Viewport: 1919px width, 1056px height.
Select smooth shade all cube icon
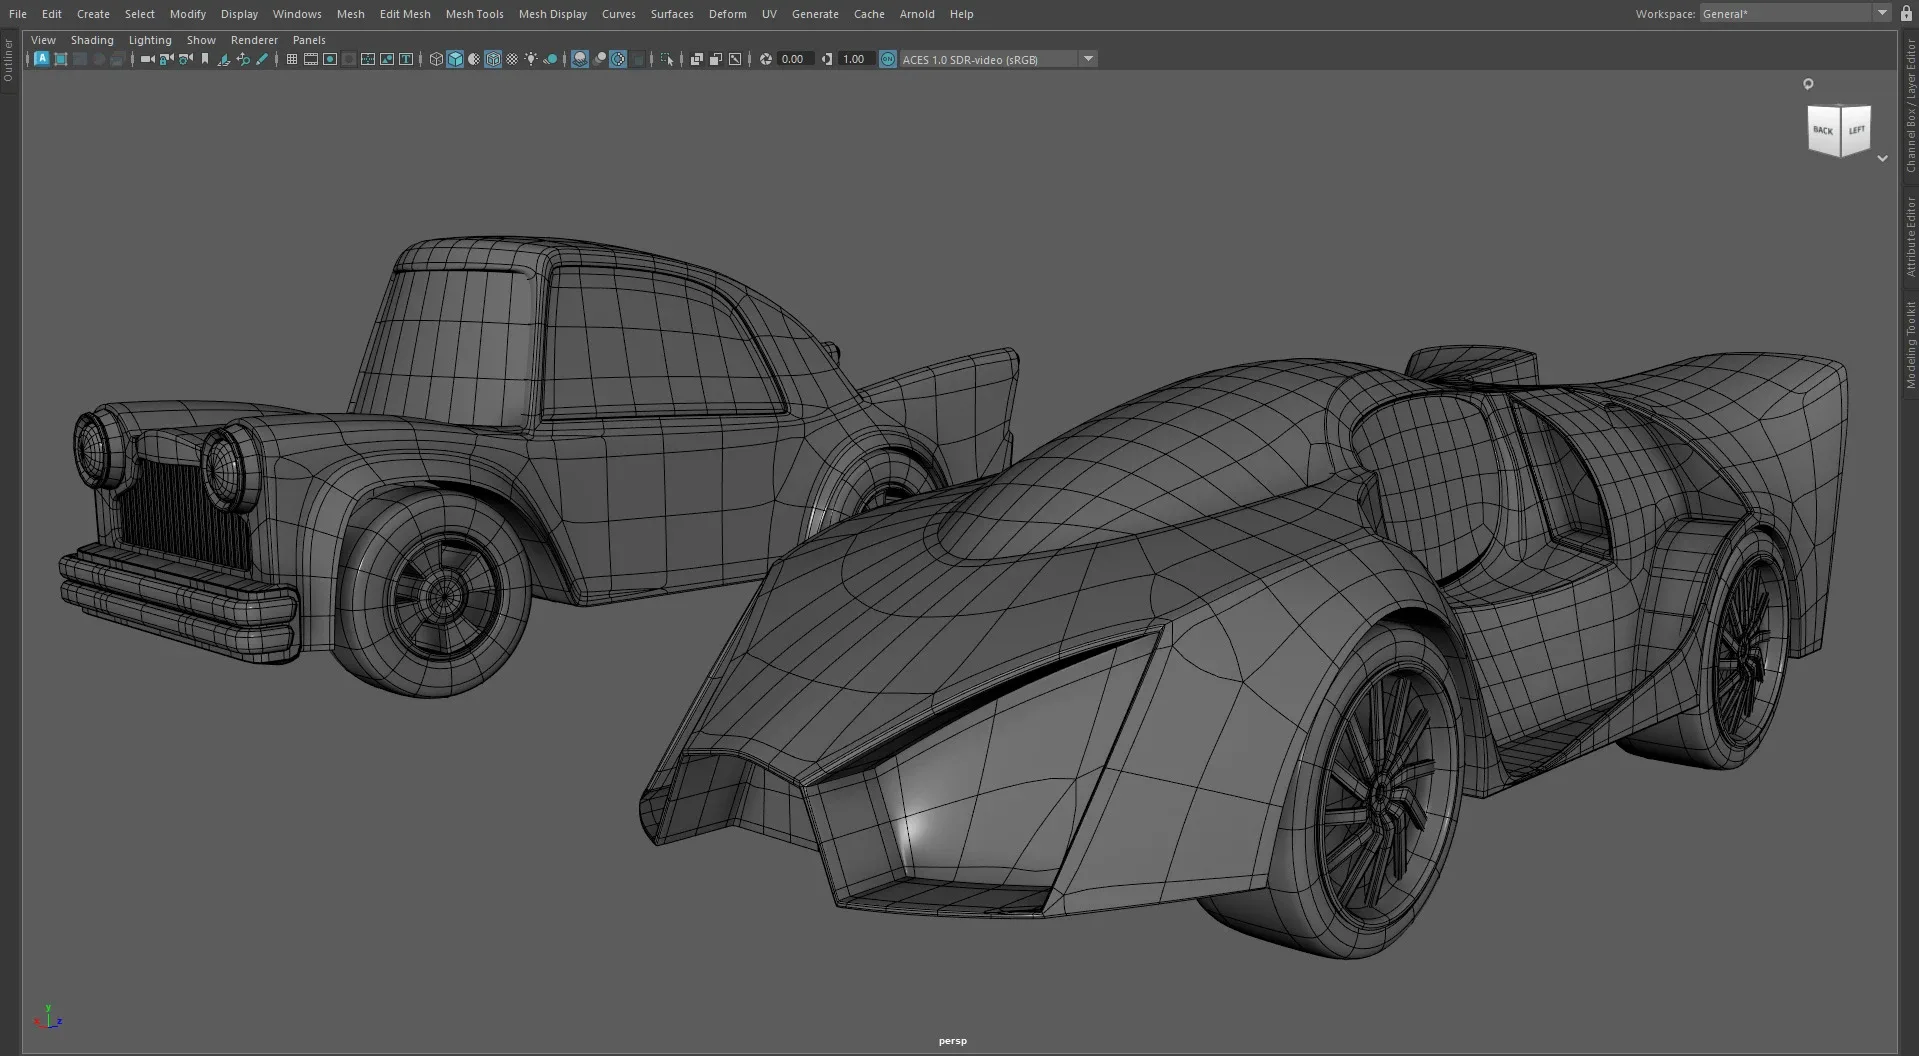[455, 59]
